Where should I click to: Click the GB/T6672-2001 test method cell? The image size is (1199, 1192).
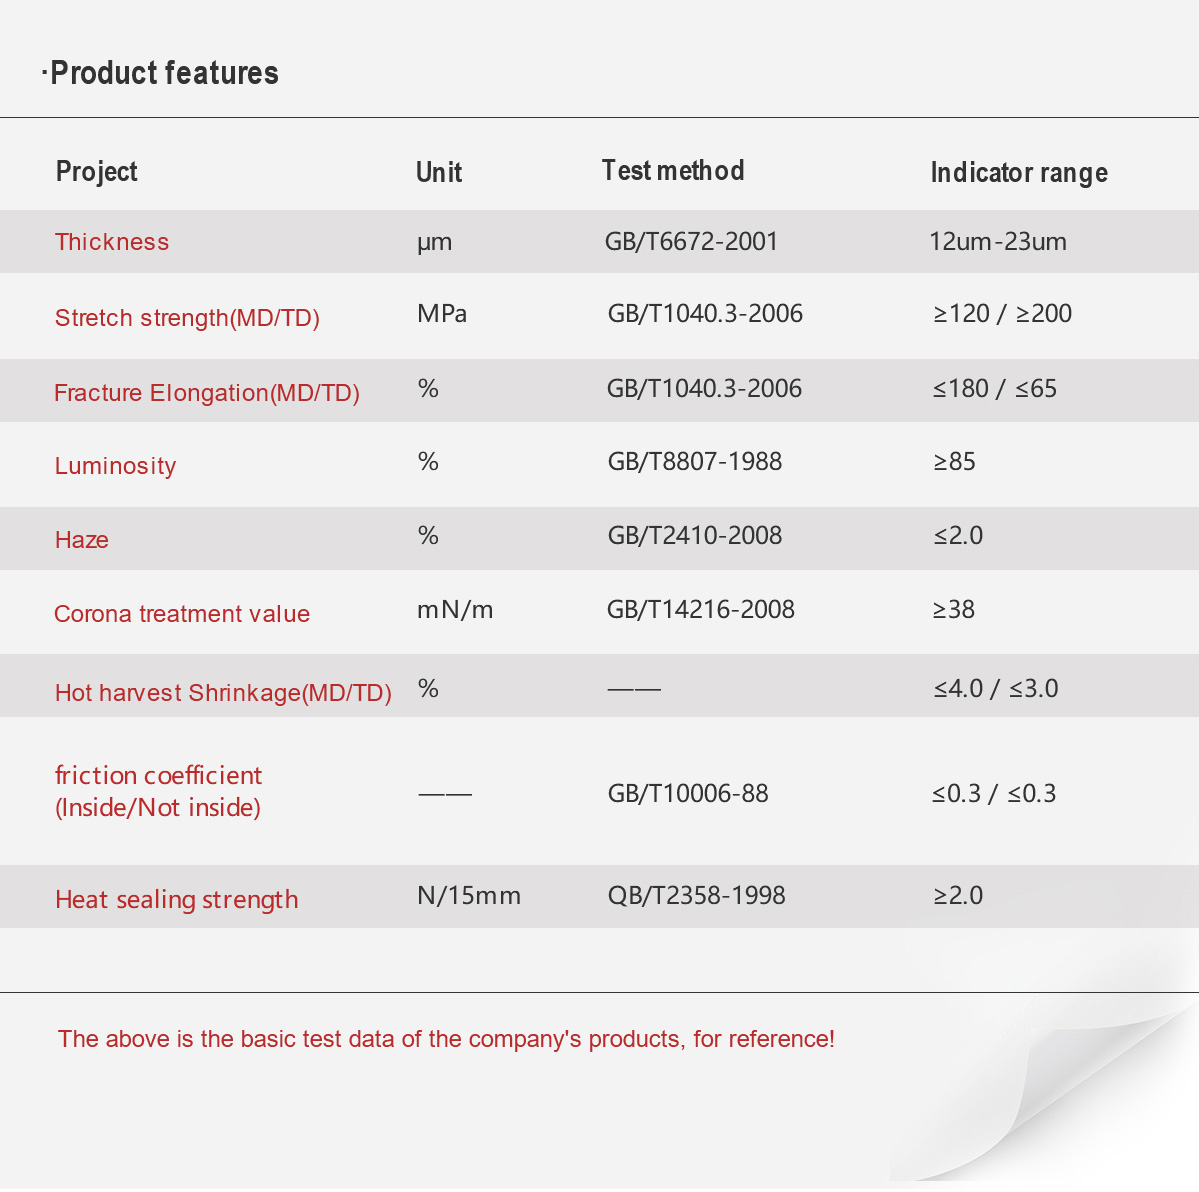point(691,242)
